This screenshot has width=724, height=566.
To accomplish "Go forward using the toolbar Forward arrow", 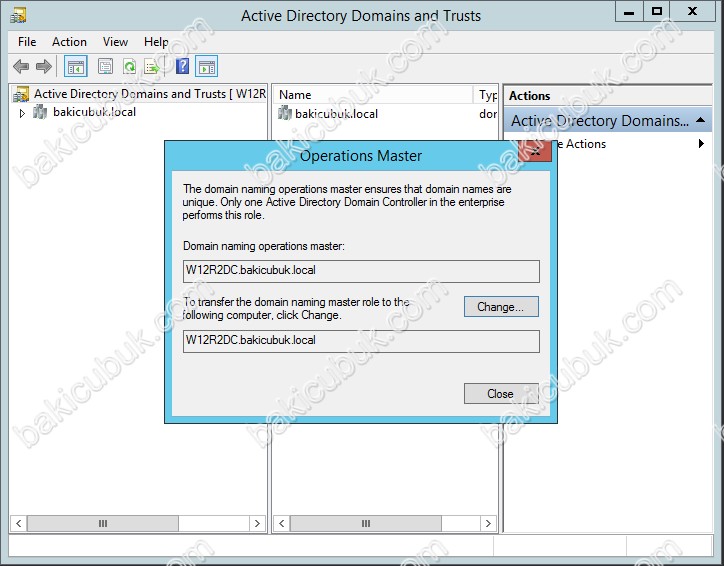I will click(44, 67).
